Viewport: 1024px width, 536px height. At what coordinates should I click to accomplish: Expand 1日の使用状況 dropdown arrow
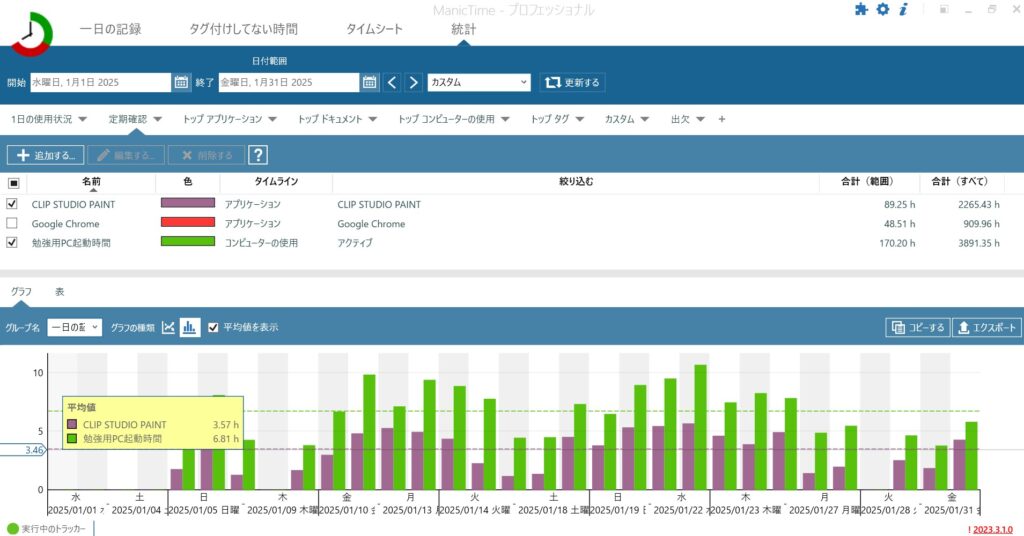tap(82, 119)
